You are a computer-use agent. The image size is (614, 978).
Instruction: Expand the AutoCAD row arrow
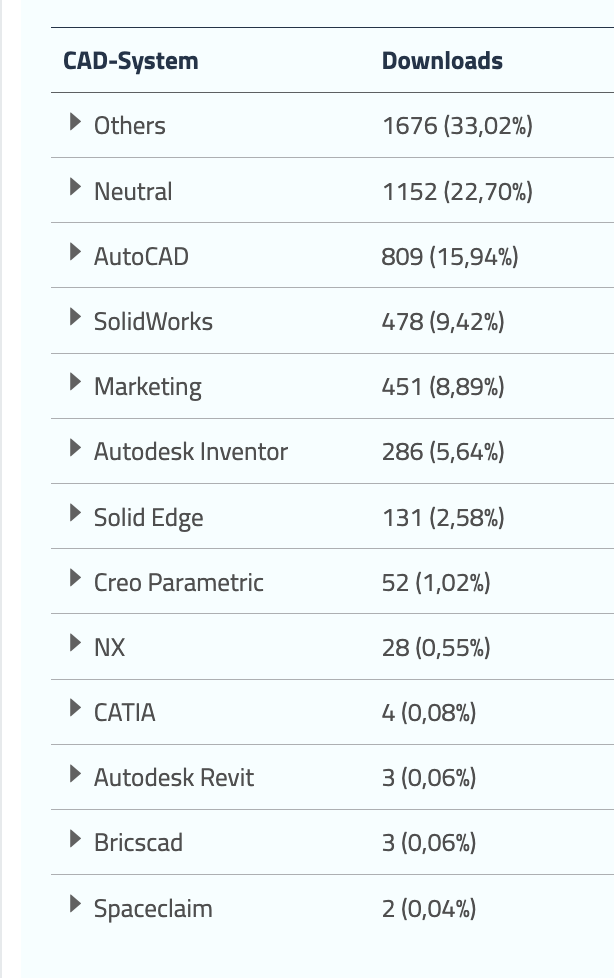(x=76, y=252)
